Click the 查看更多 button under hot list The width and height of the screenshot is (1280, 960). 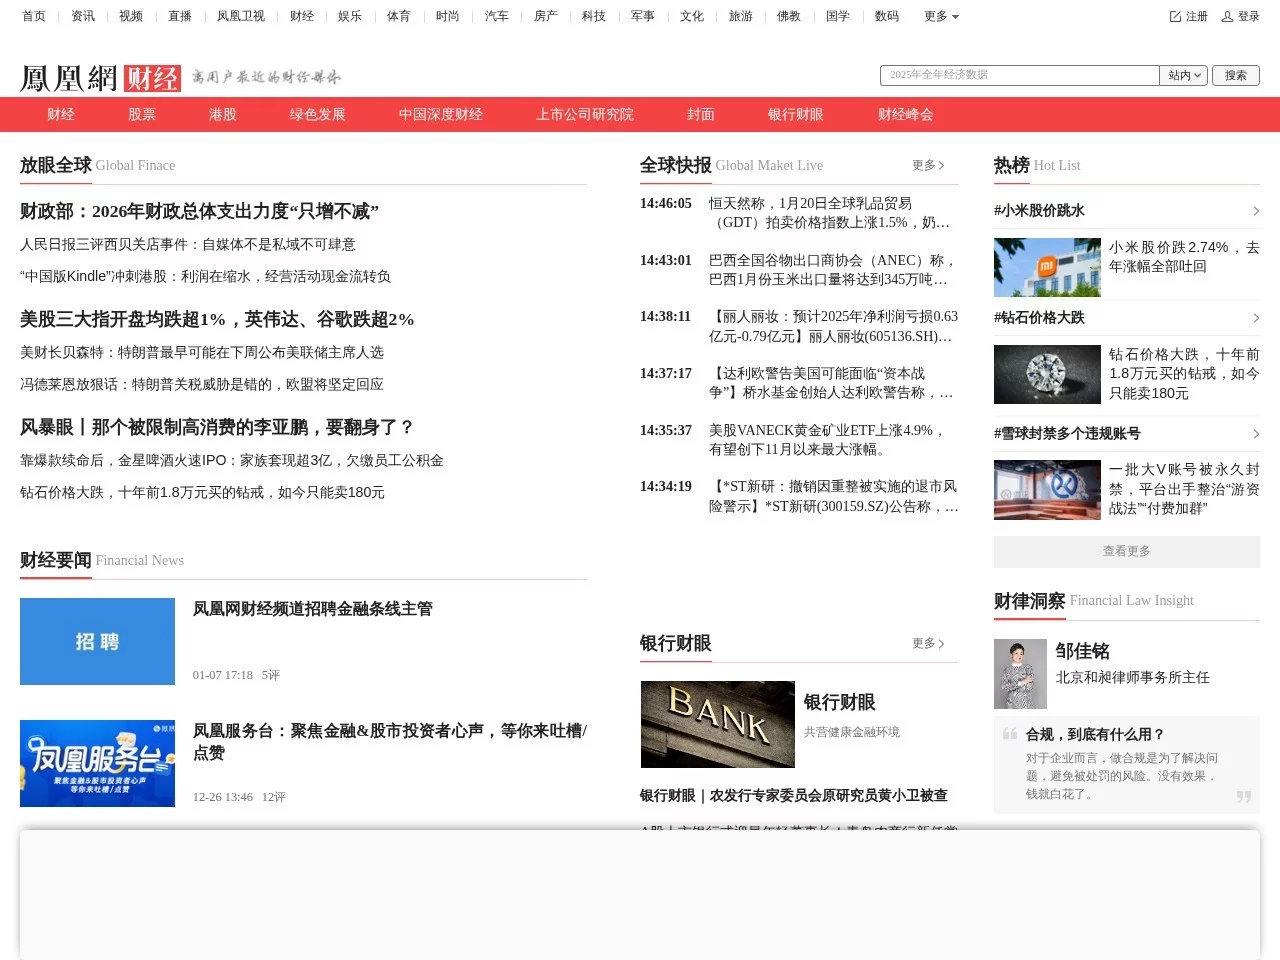1126,551
